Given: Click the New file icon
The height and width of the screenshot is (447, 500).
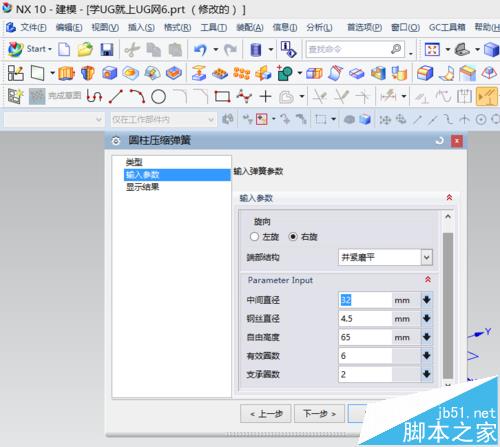Looking at the screenshot, I should coord(64,50).
